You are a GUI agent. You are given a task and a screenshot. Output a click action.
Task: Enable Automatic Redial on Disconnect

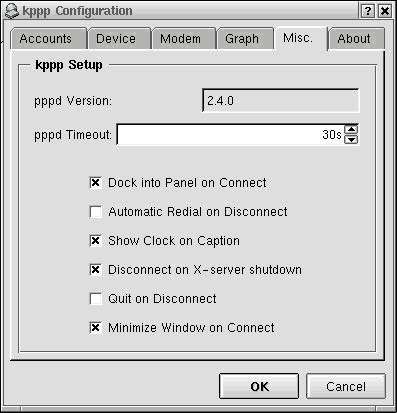pos(96,212)
